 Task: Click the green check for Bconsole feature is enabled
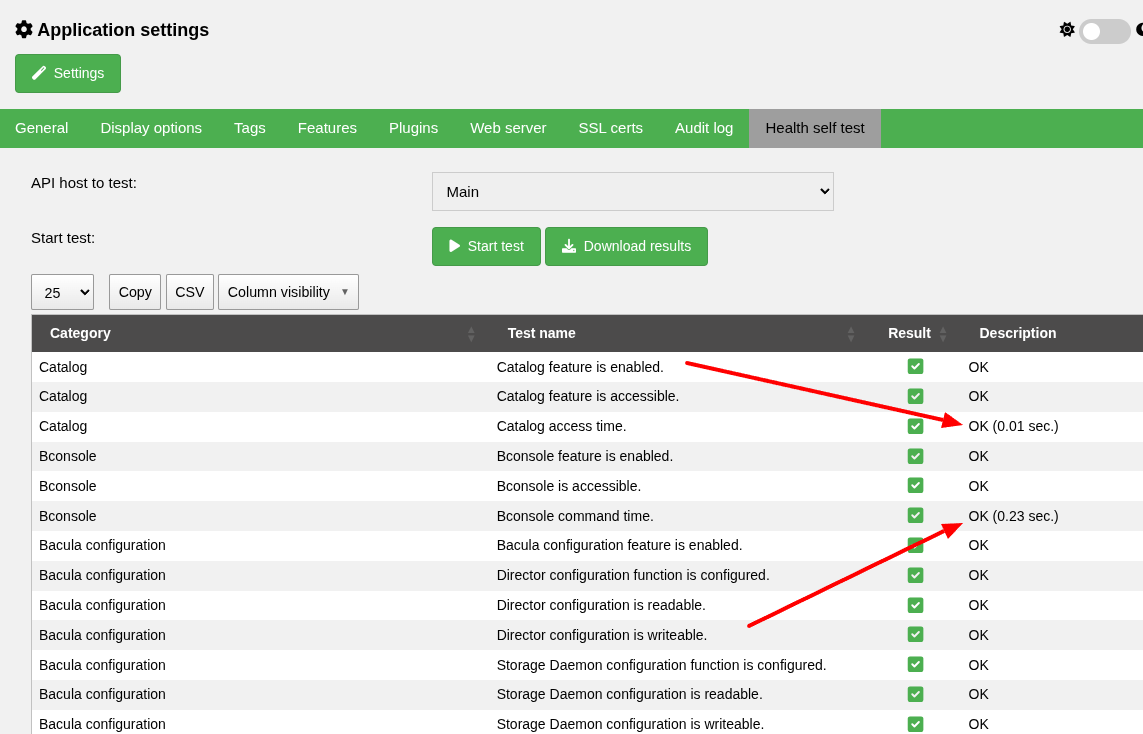(x=916, y=456)
